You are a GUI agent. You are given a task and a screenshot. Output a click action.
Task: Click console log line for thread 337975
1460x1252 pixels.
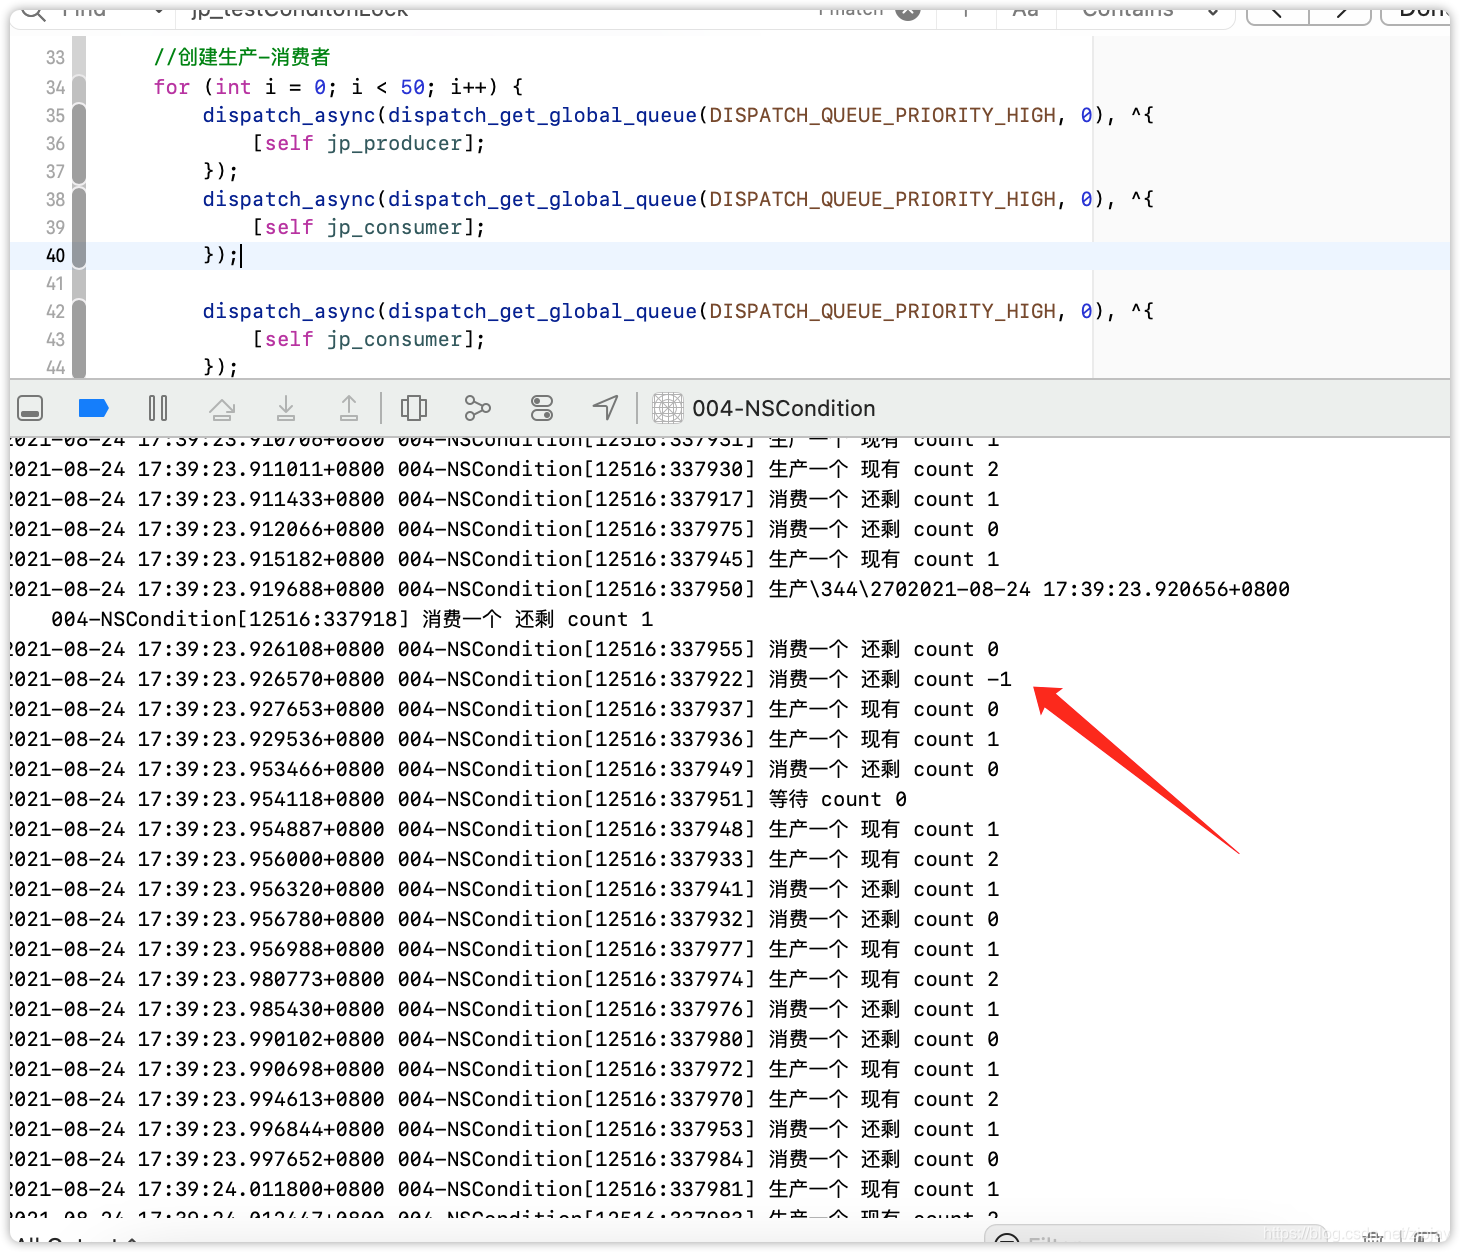point(504,529)
